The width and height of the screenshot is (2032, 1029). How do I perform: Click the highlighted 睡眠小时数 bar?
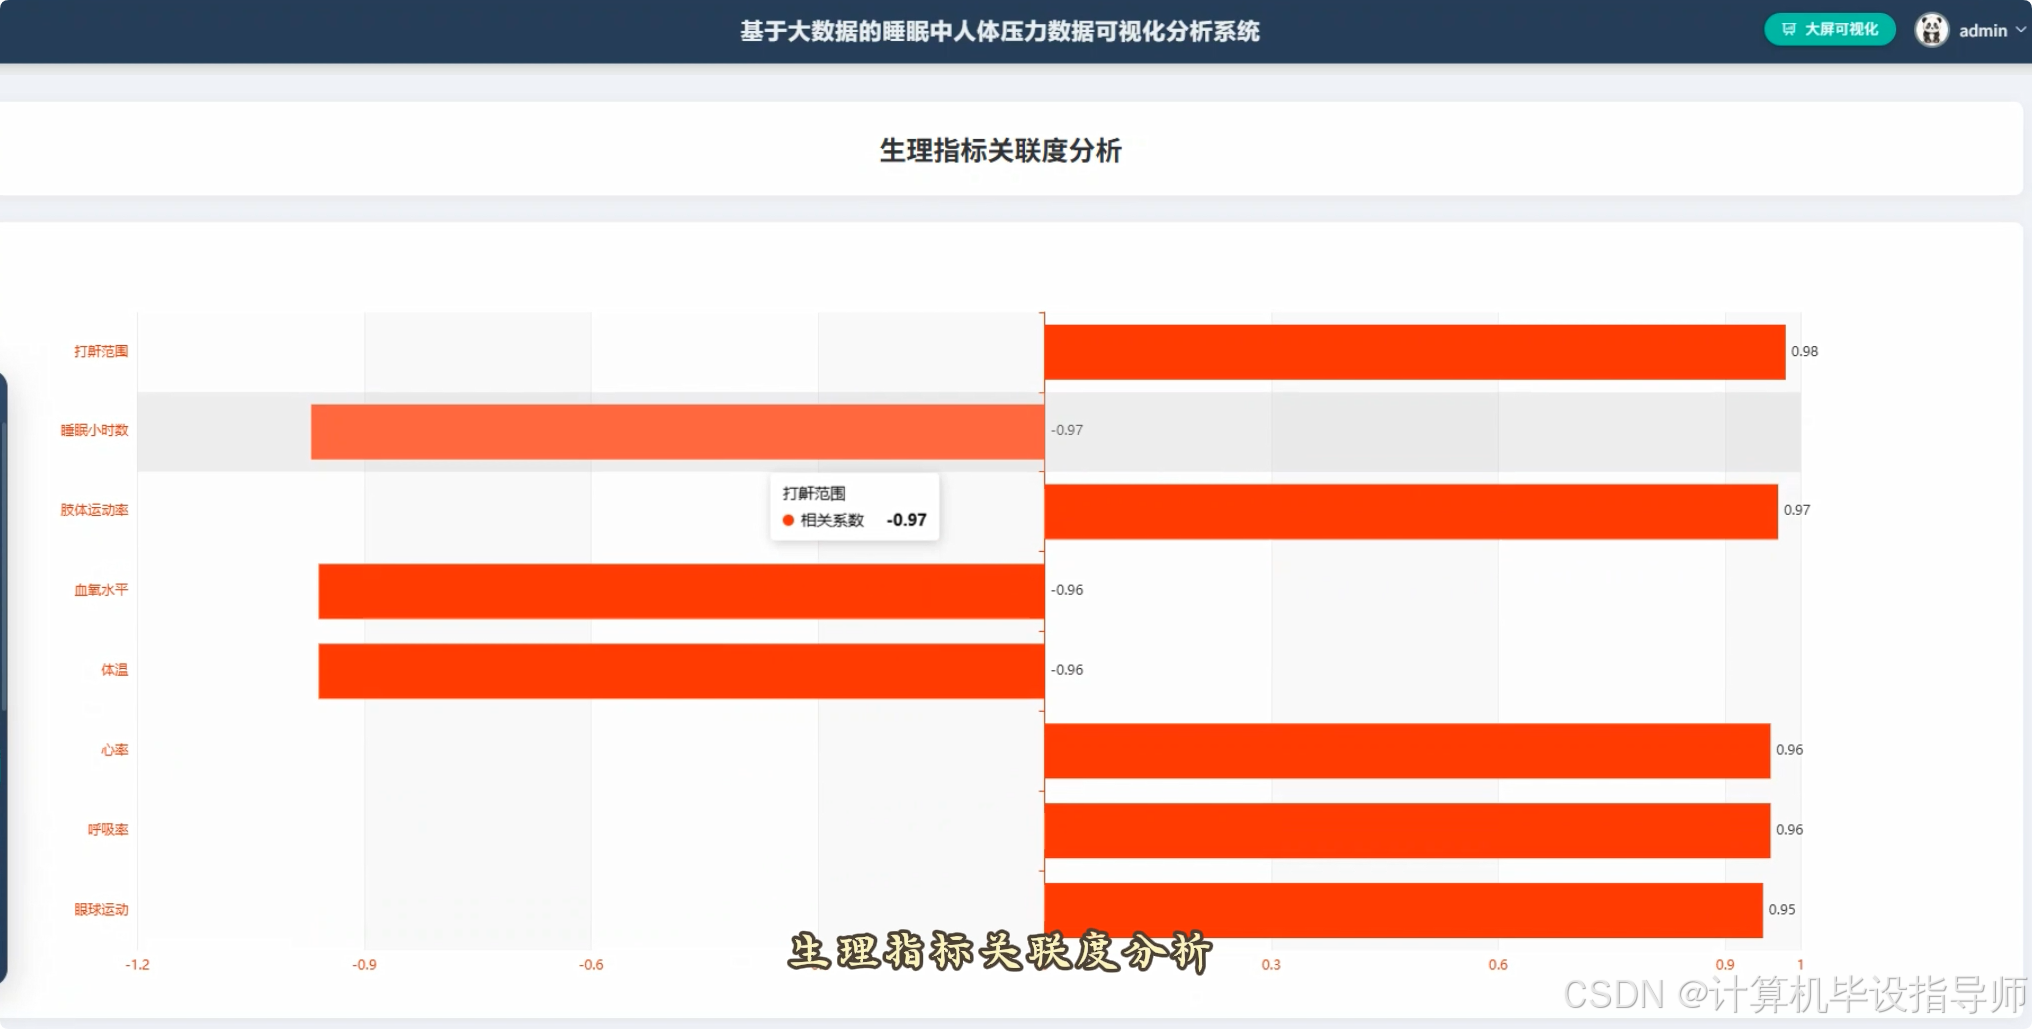point(678,432)
